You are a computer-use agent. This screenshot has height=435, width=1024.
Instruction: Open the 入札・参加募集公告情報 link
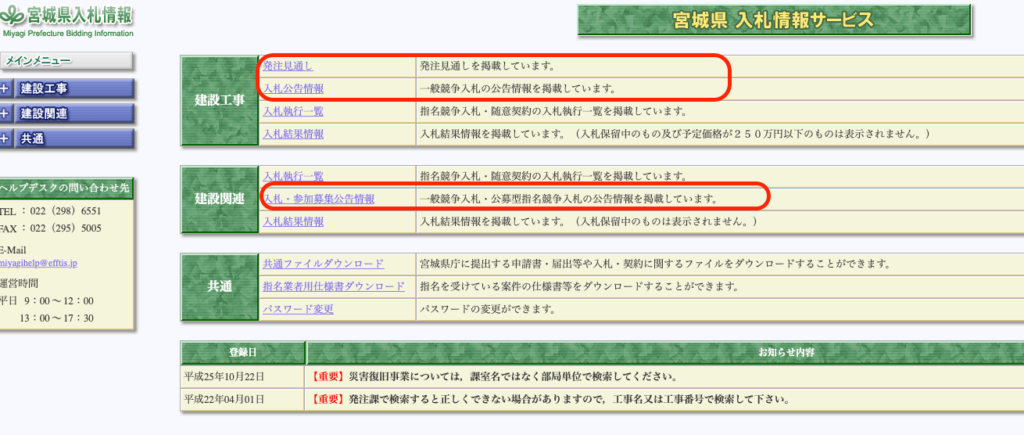(x=318, y=199)
